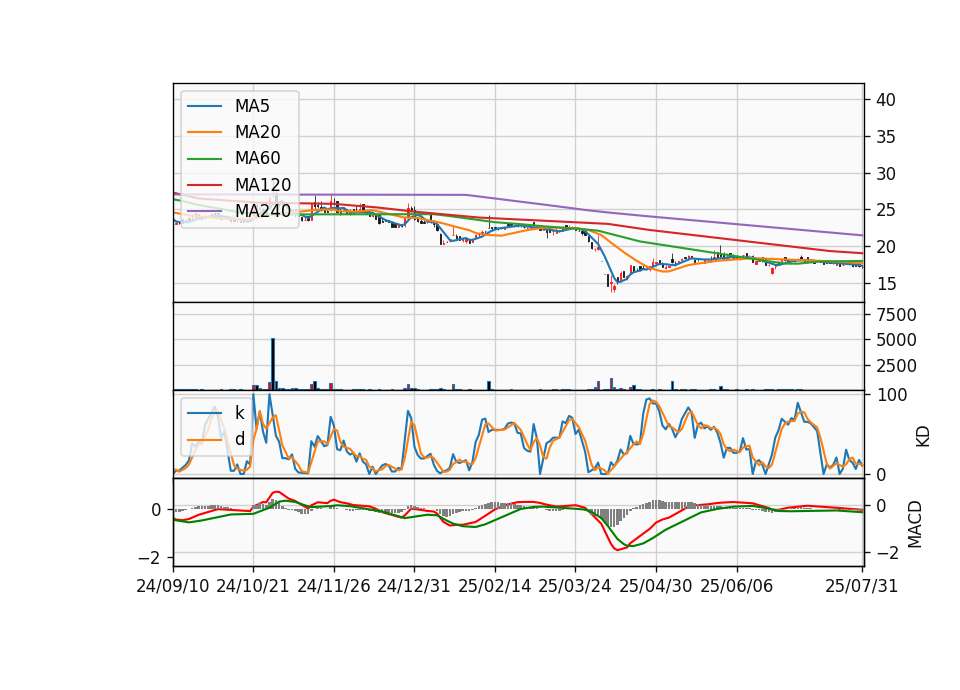Click the price axis value 25
Image resolution: width=960 pixels, height=690 pixels.
pos(885,210)
